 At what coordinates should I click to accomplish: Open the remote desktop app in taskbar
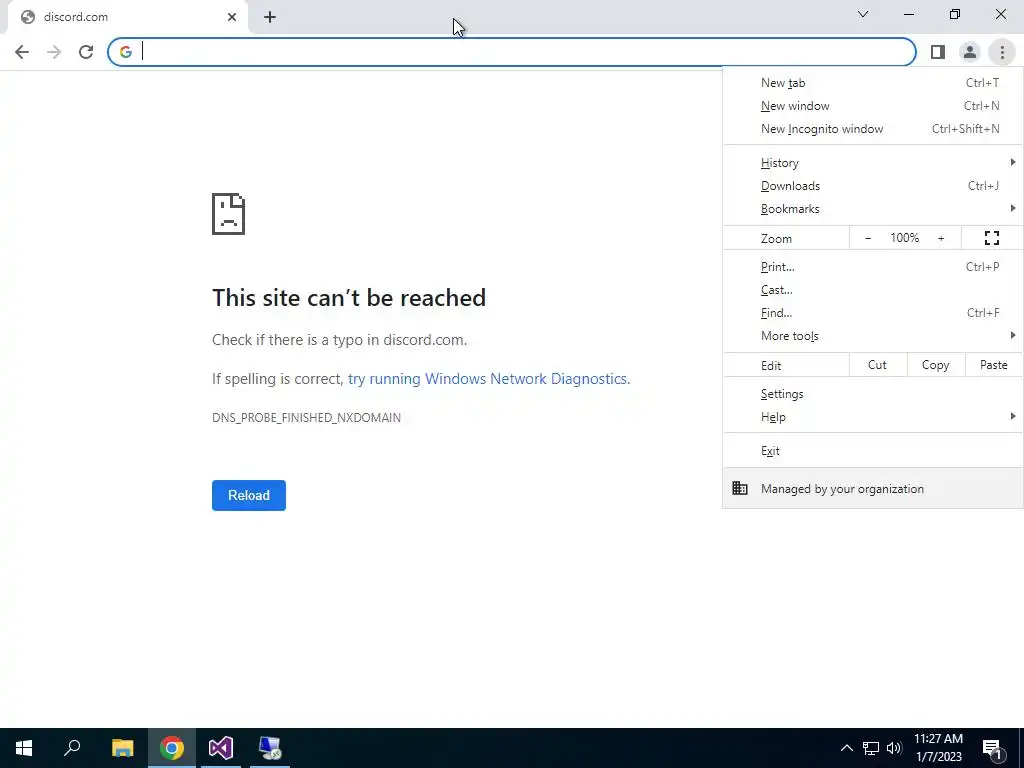[x=270, y=748]
